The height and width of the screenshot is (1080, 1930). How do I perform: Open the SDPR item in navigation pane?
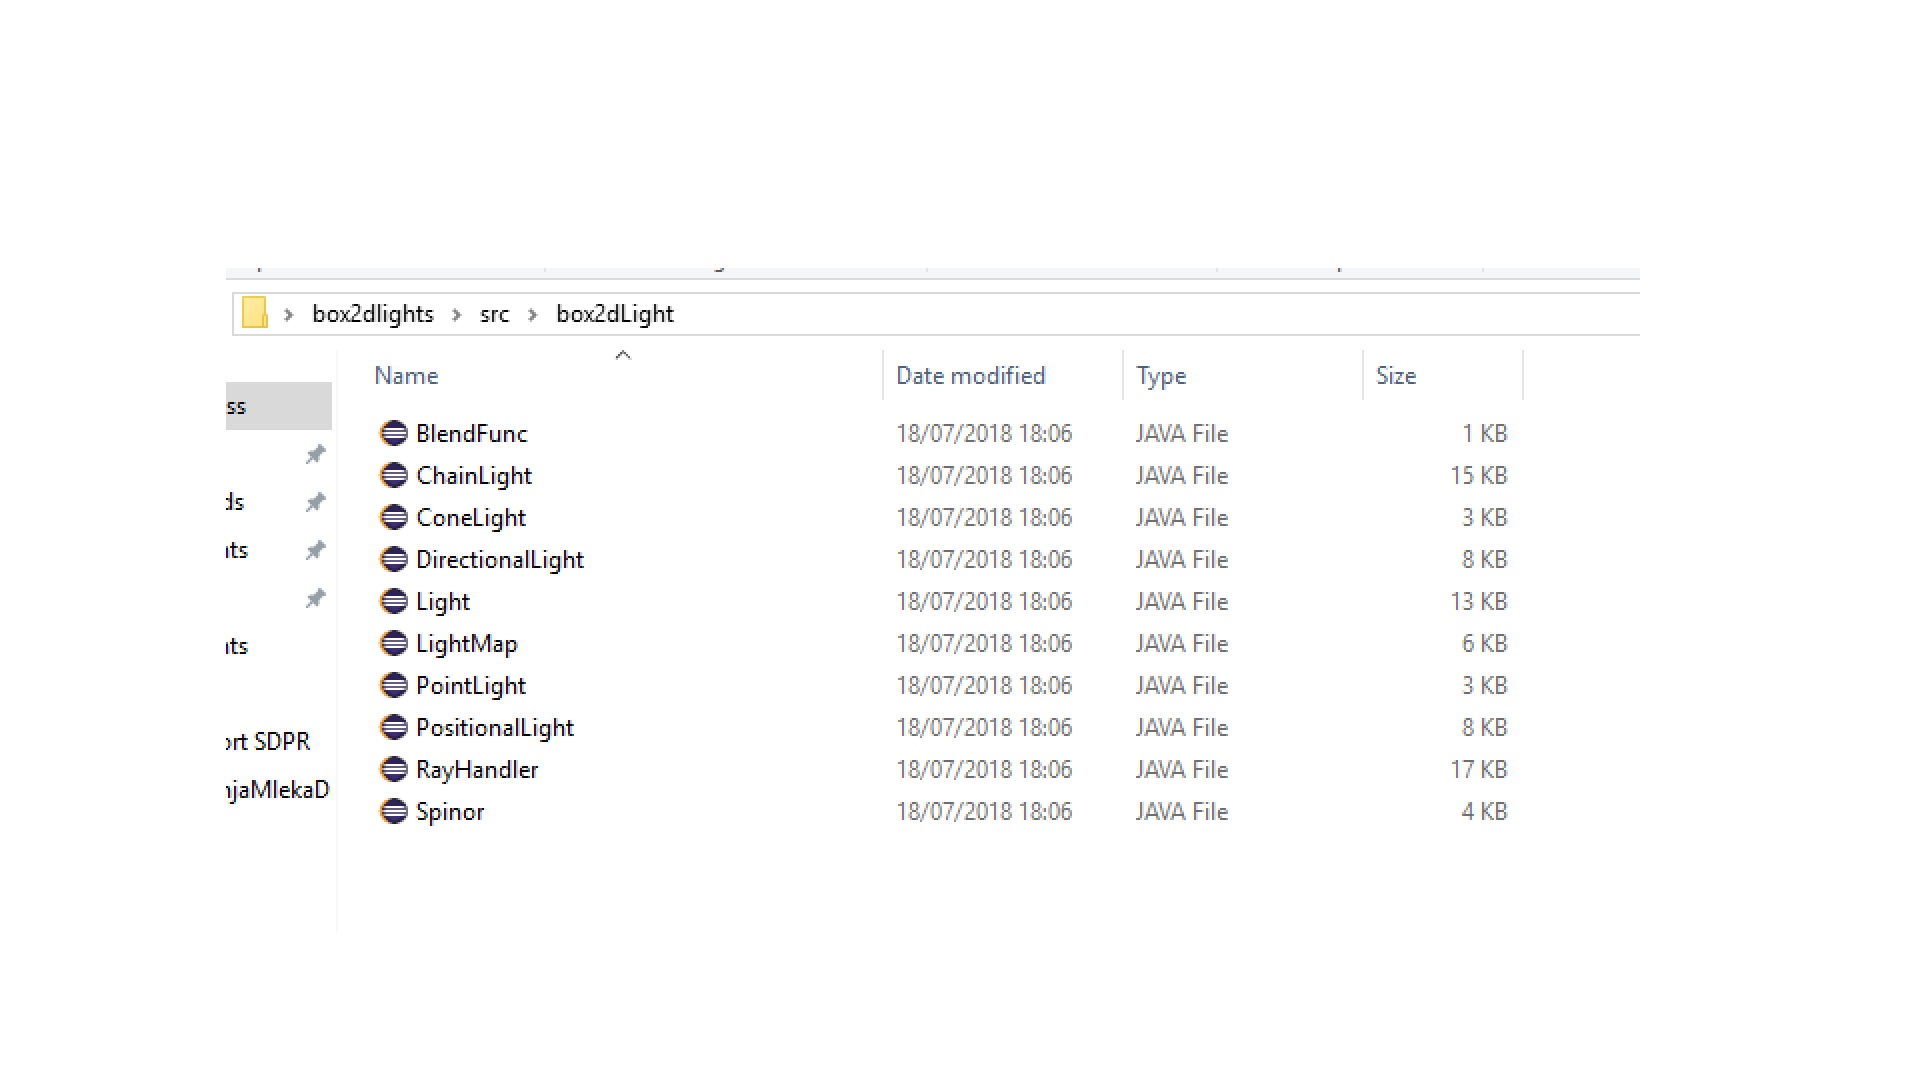pyautogui.click(x=268, y=742)
